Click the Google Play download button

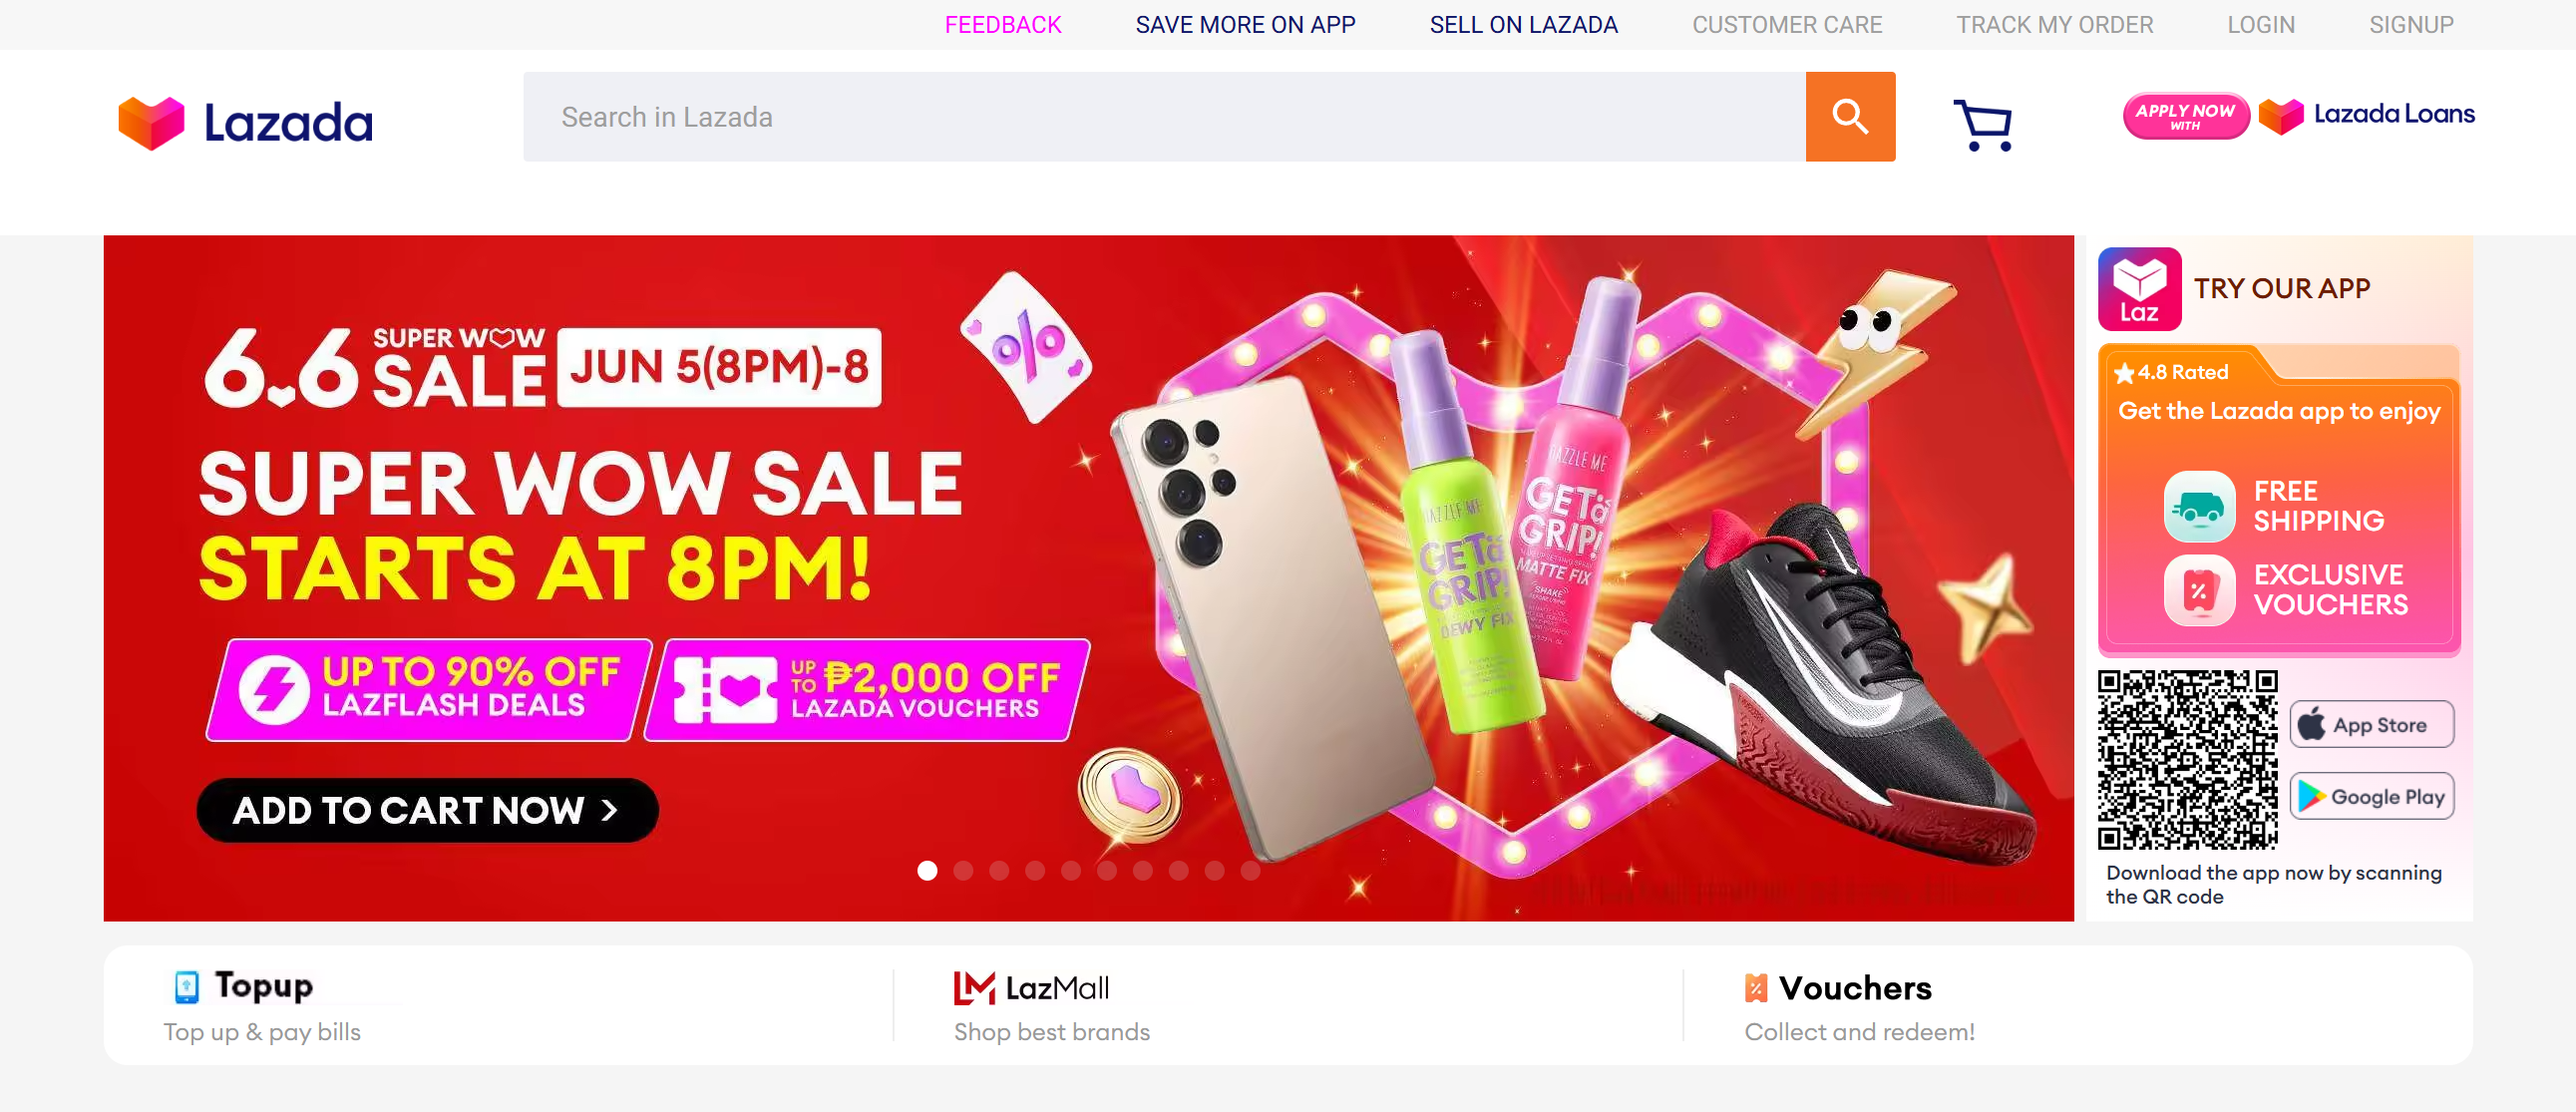(x=2371, y=796)
